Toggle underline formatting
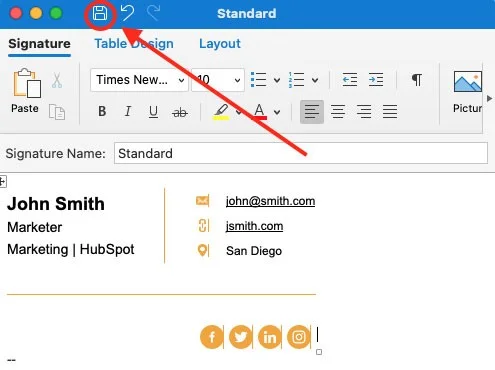Screen dimensions: 495x370 click(x=153, y=112)
